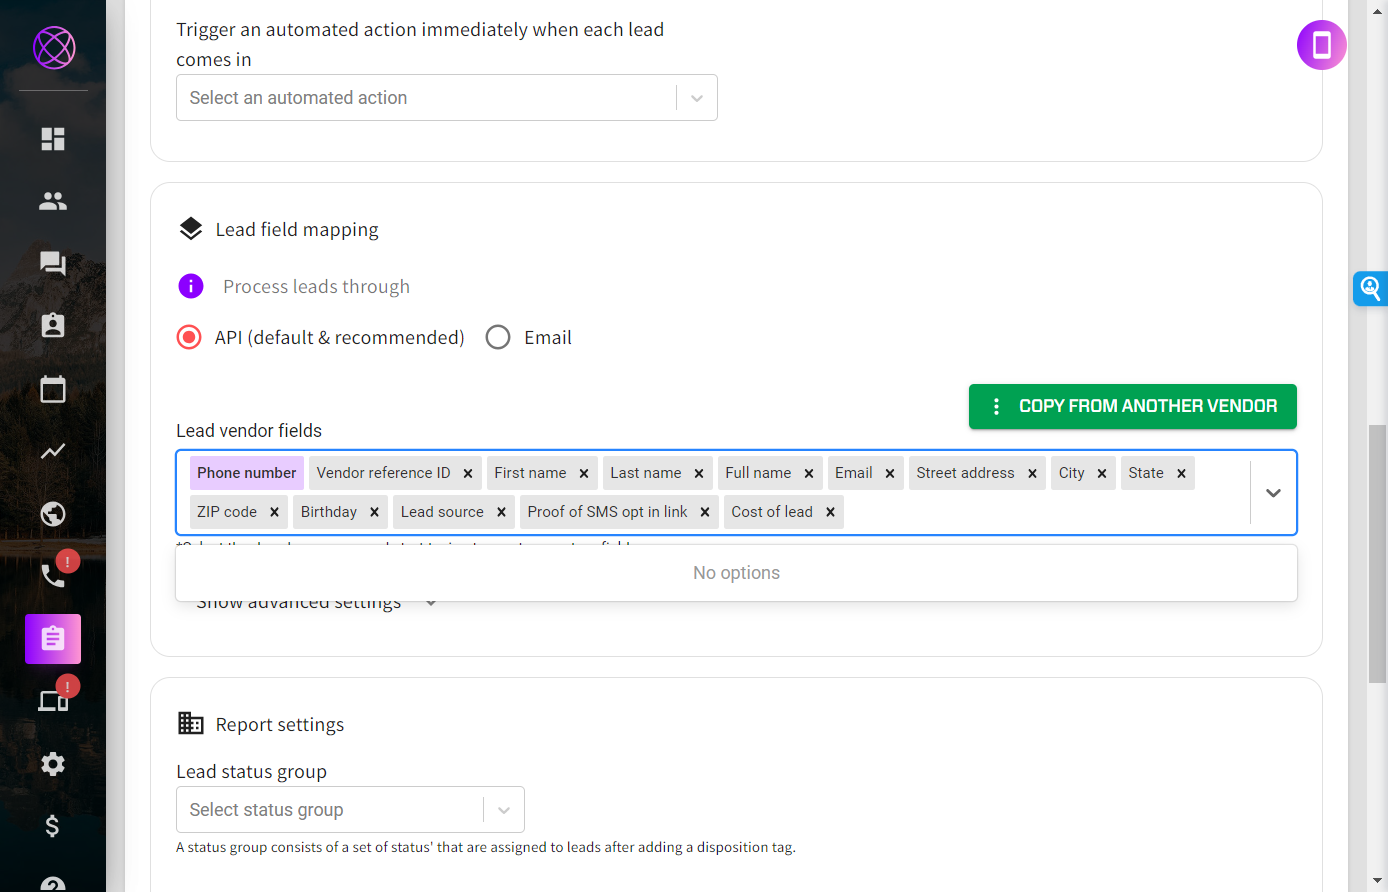Open the chat conversations sidebar icon
This screenshot has height=892, width=1388.
point(53,263)
